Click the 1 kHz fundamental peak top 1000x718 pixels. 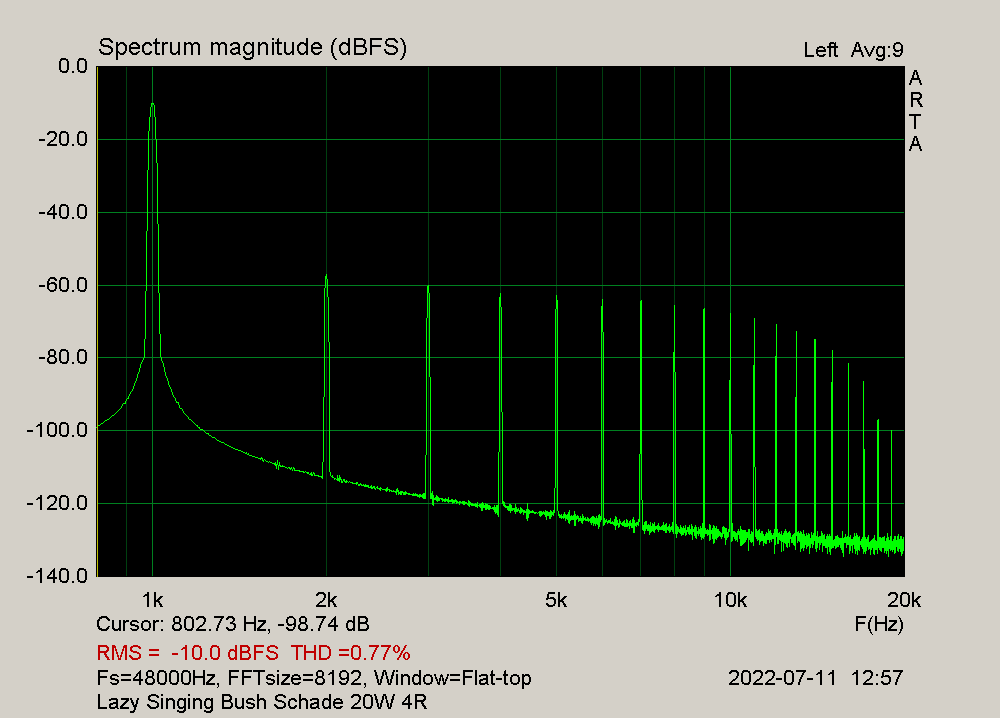tap(152, 104)
